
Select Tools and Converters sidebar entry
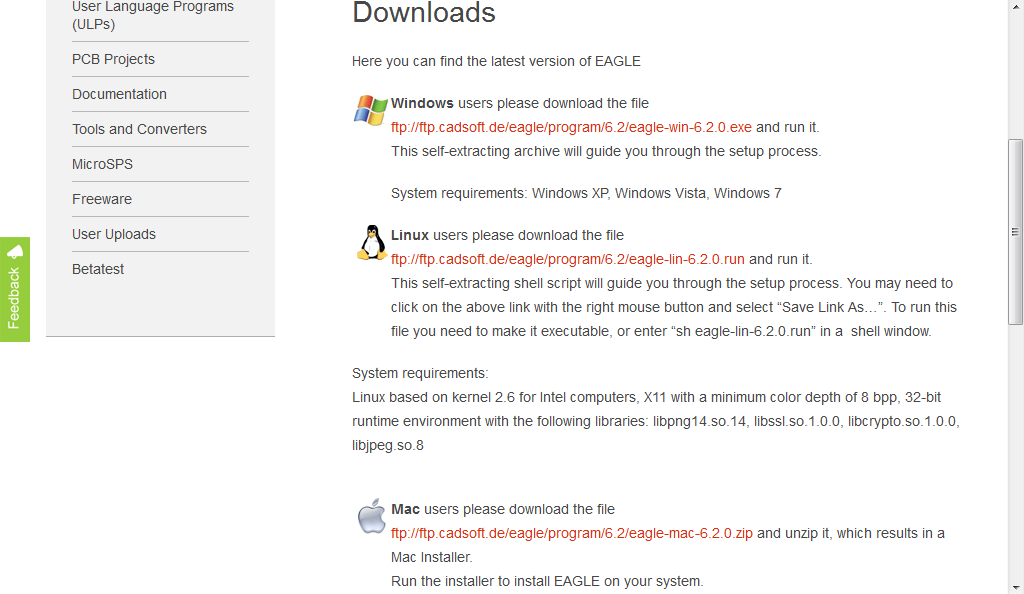(139, 129)
